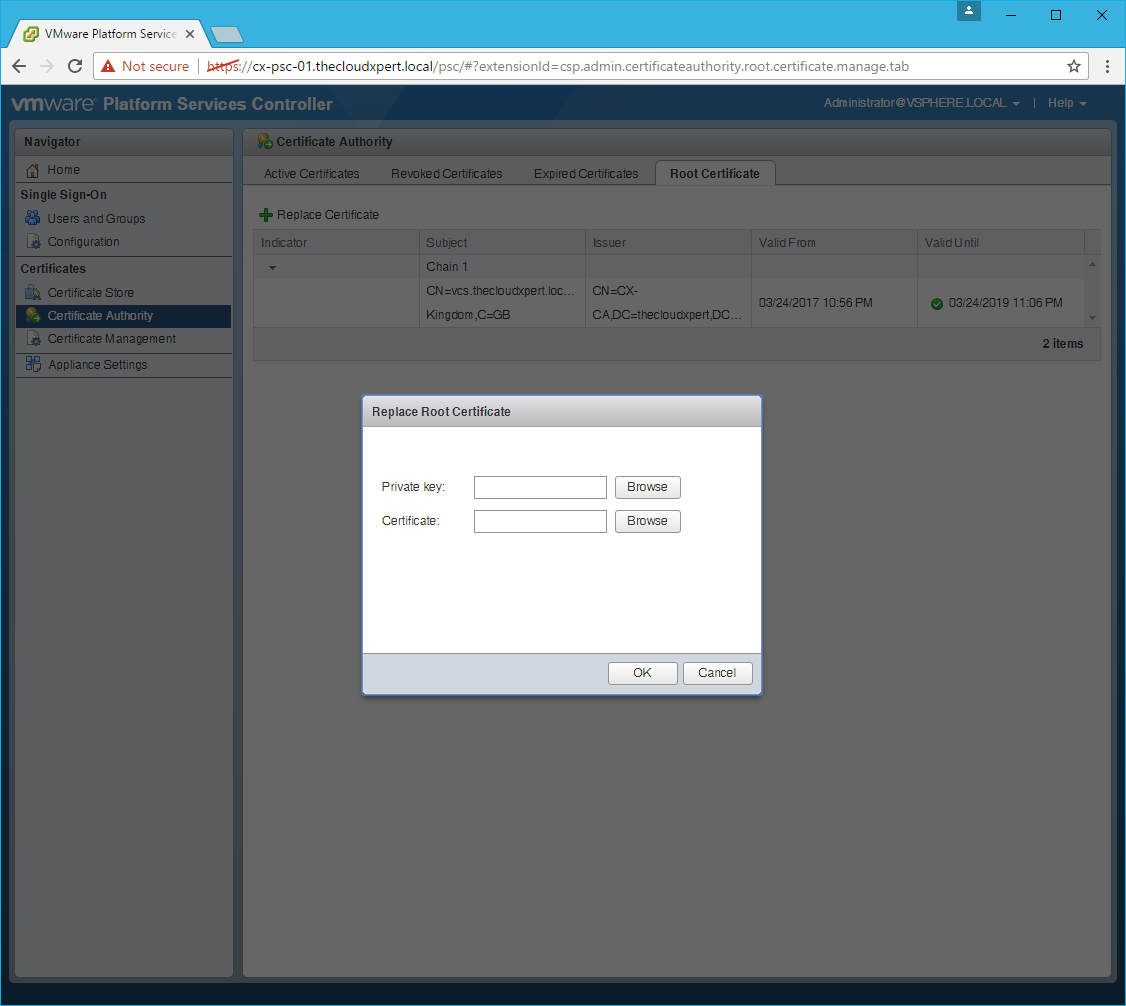Click the Certificate Management icon

click(33, 339)
